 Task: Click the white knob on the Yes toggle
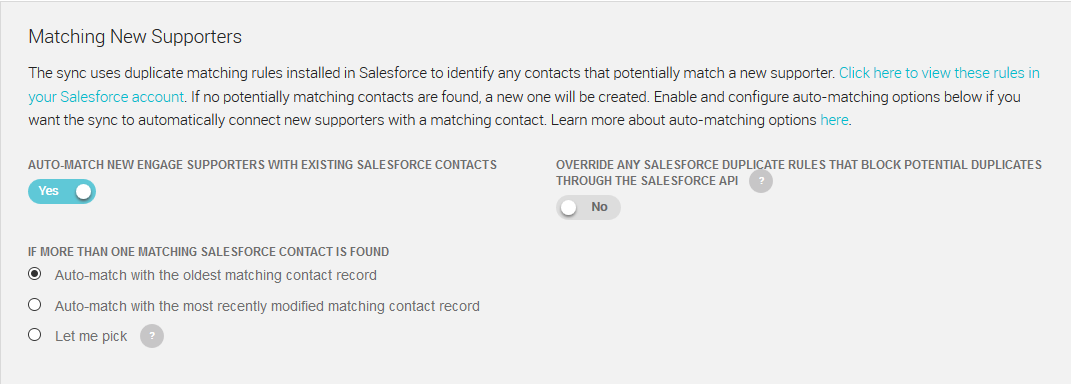[83, 191]
